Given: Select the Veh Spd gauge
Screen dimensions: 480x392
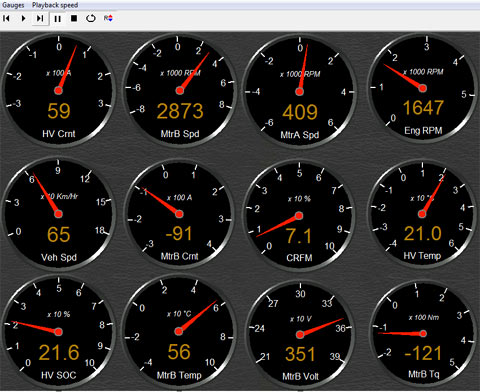Looking at the screenshot, I should [x=59, y=214].
